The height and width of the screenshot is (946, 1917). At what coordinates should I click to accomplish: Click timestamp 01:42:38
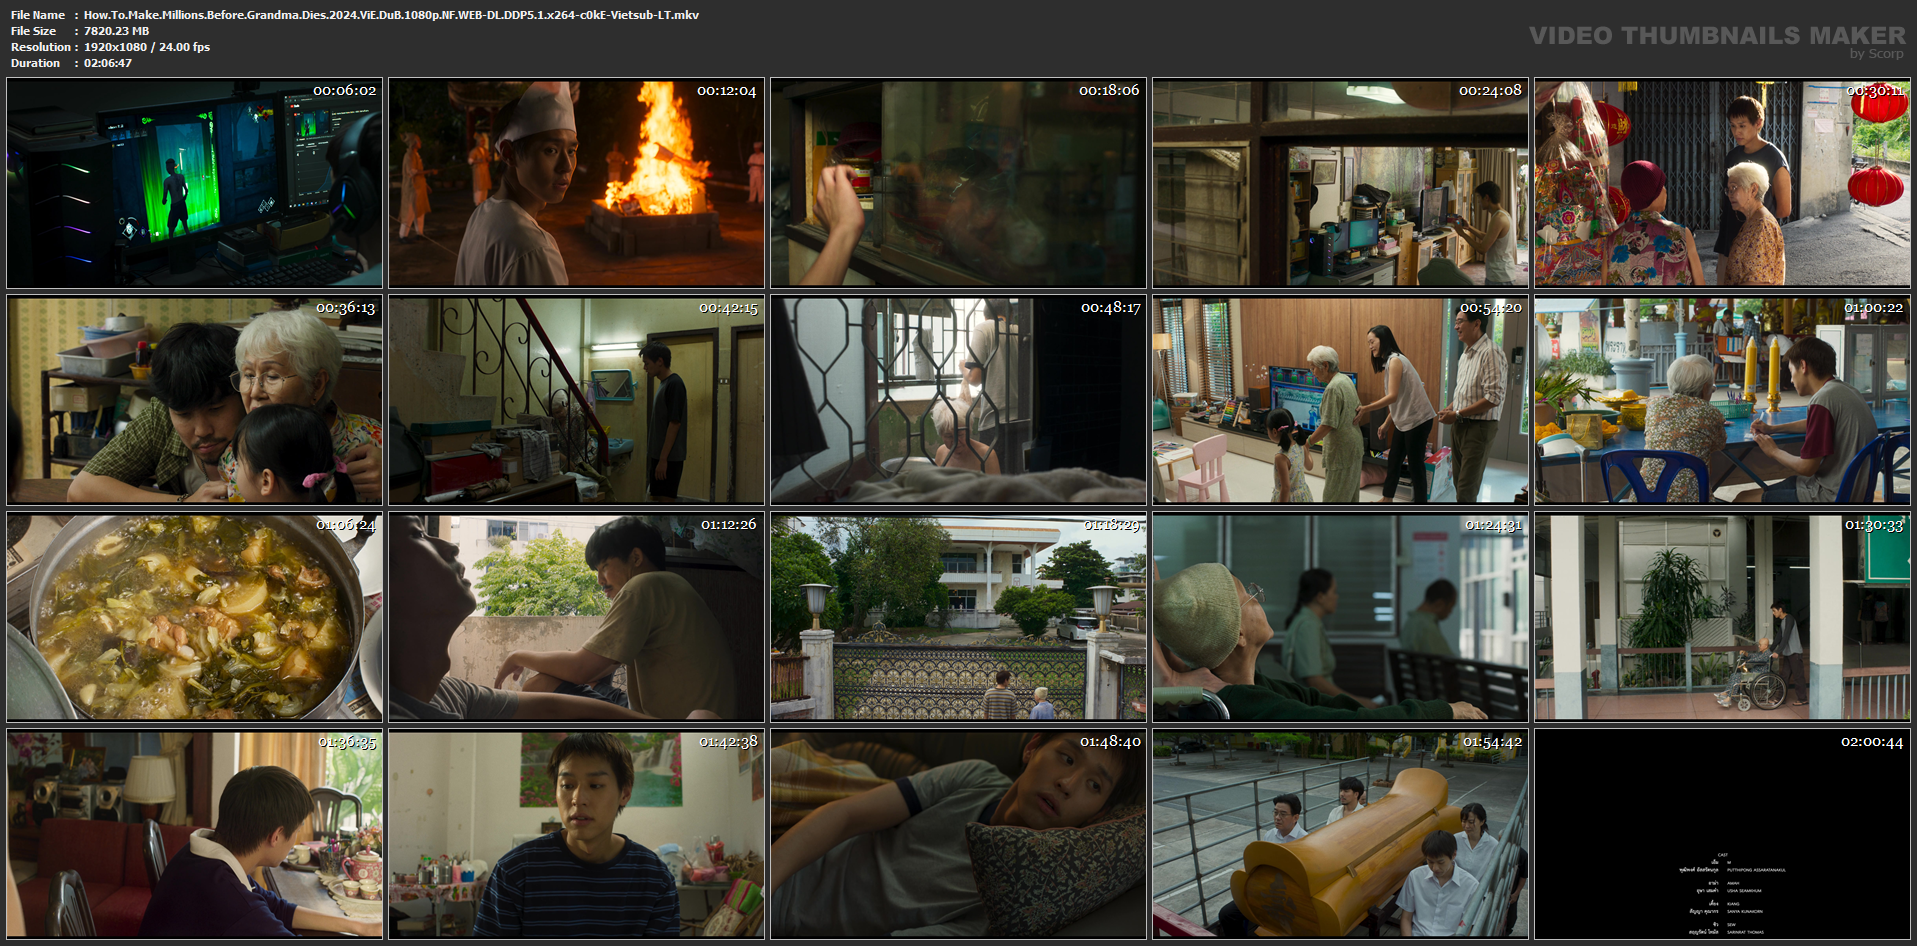click(729, 742)
